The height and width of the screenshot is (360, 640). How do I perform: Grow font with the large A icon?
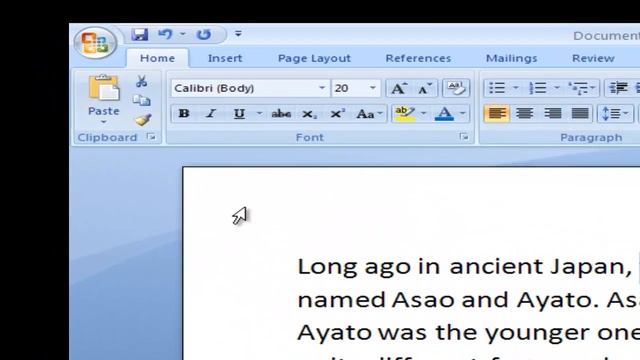tap(398, 88)
